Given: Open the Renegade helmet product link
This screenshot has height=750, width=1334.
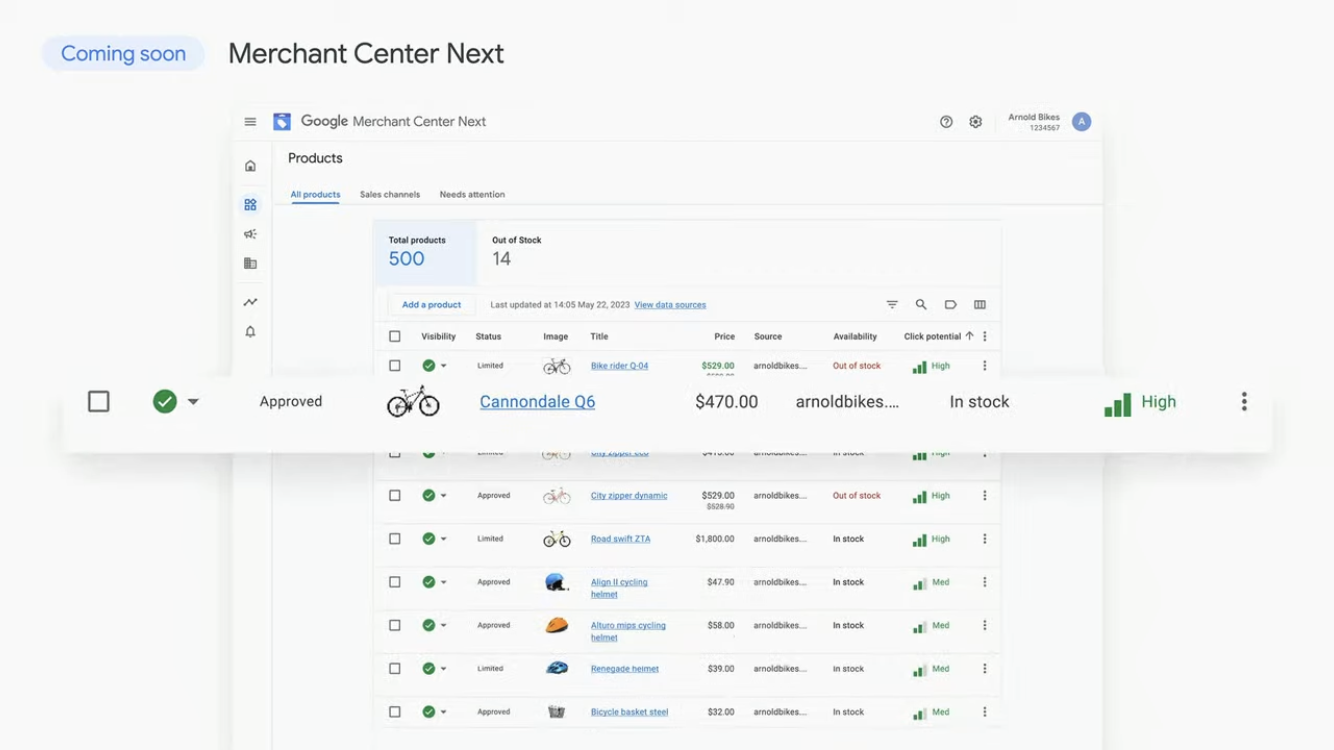Looking at the screenshot, I should (624, 669).
